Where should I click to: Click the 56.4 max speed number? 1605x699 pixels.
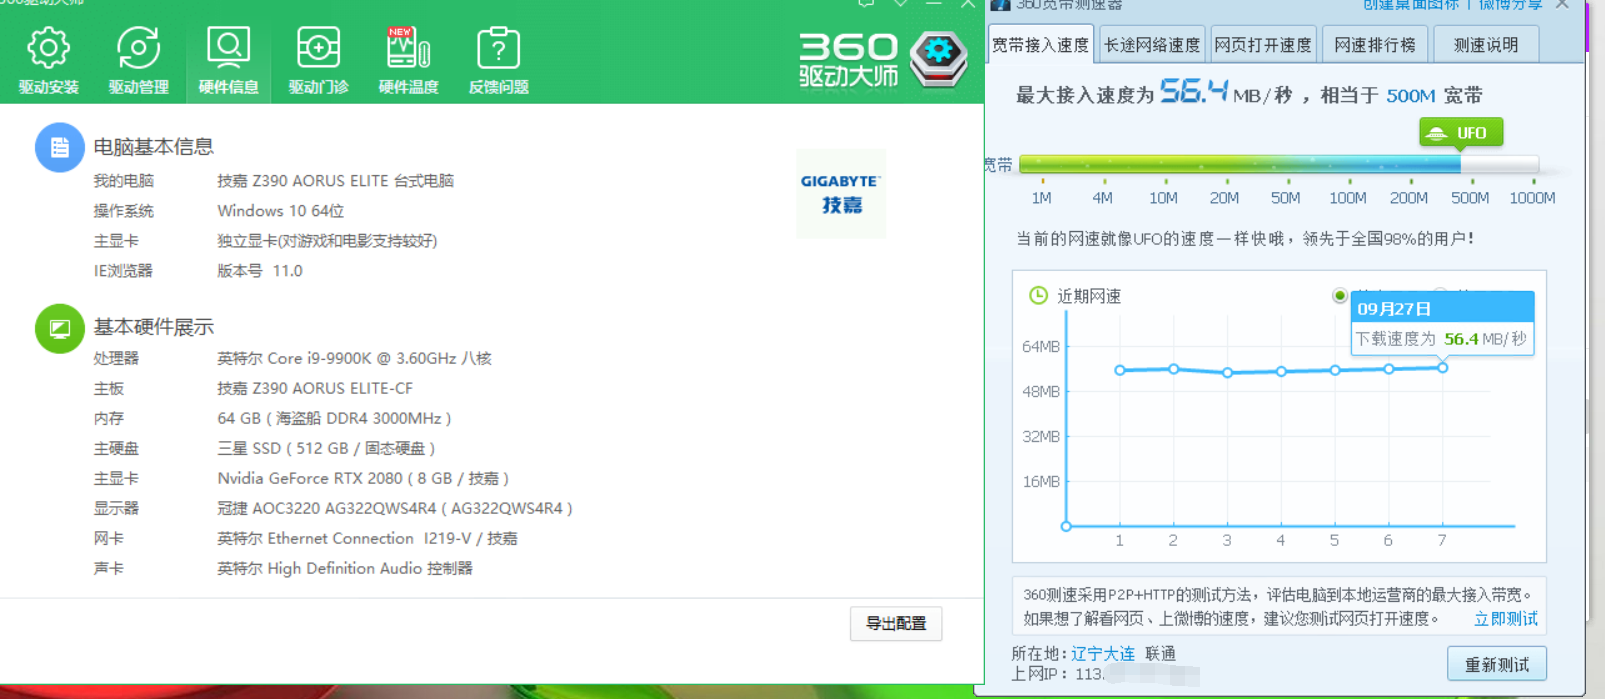pos(1194,93)
